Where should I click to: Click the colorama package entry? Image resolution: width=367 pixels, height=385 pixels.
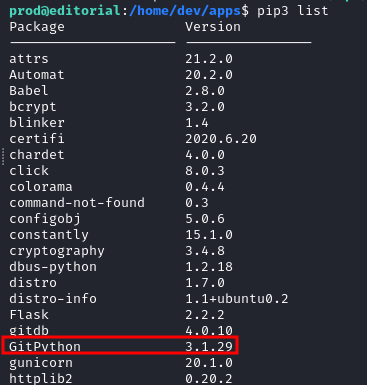[41, 187]
